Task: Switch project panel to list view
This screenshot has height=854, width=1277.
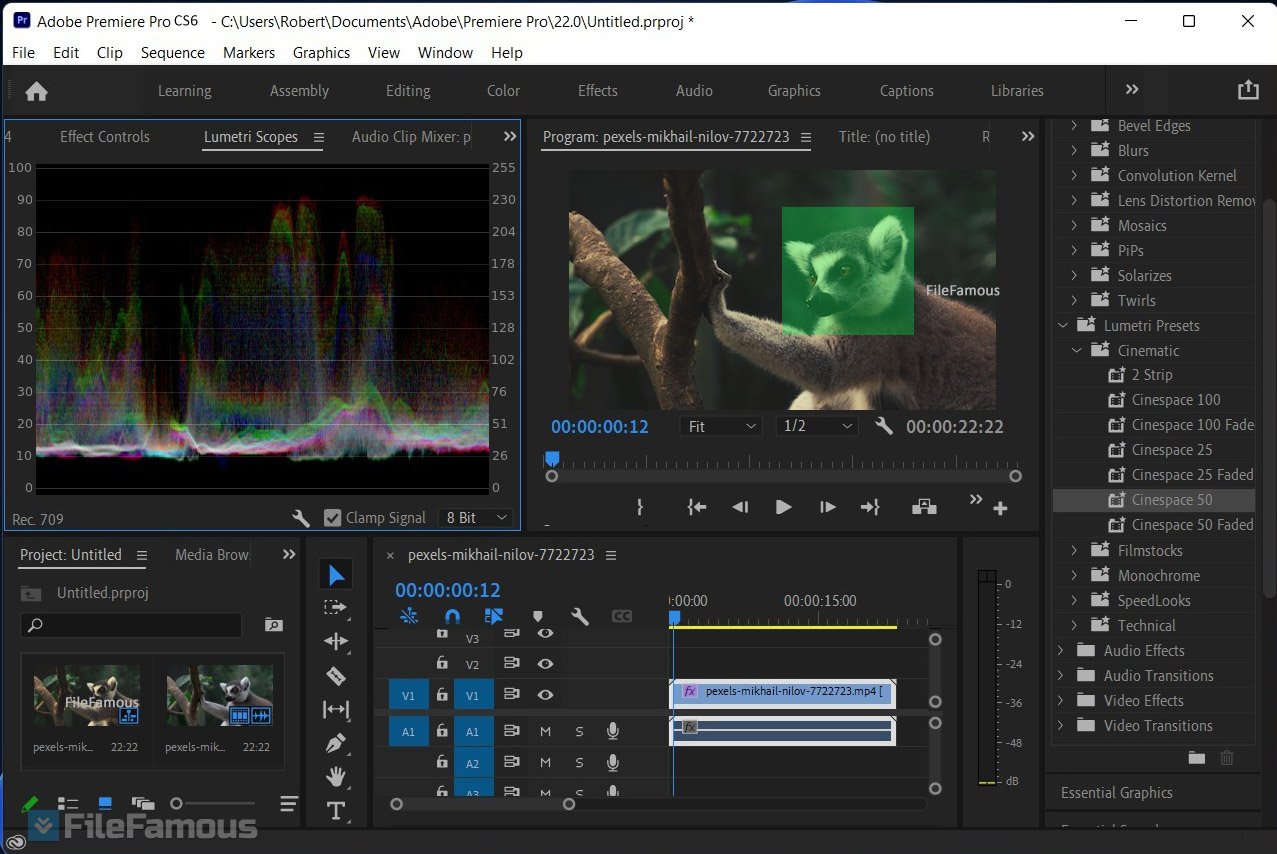Action: (68, 803)
